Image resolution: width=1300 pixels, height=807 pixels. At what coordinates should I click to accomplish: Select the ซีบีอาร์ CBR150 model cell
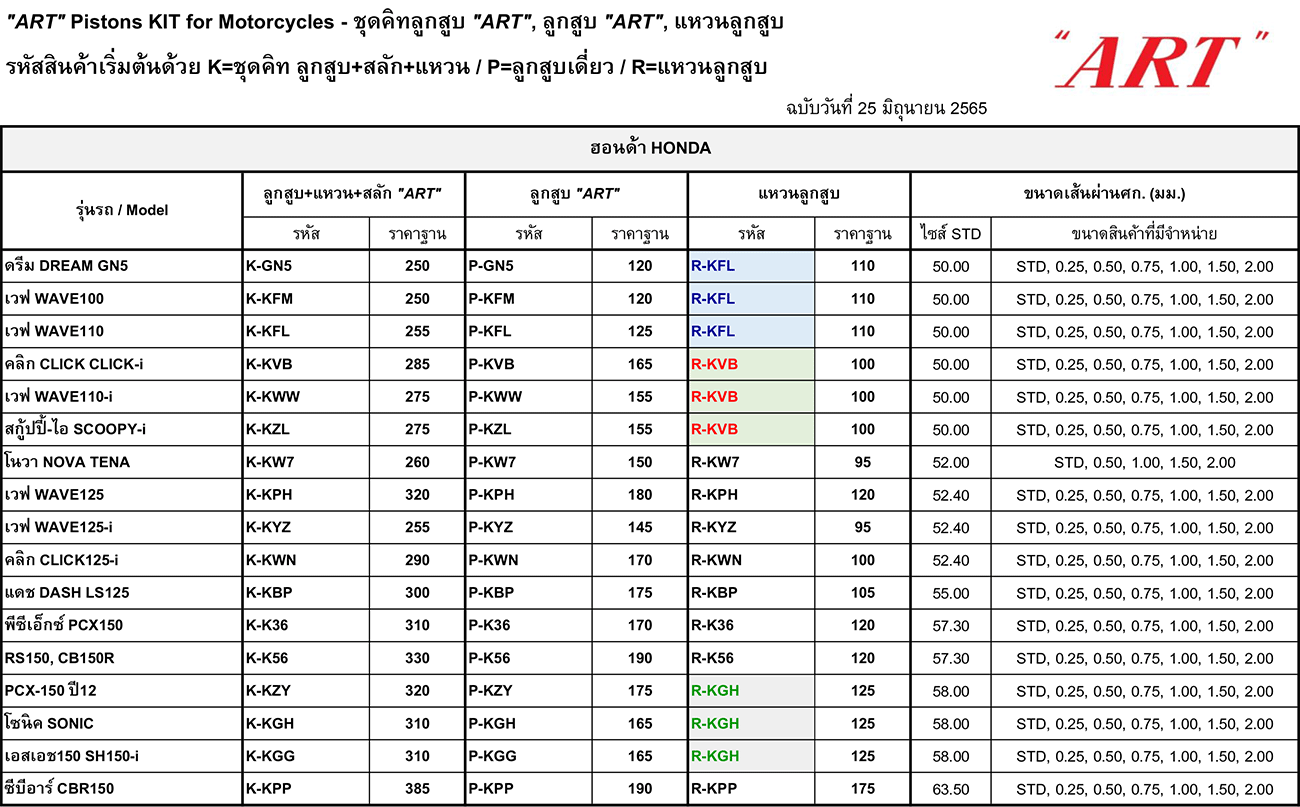(x=122, y=788)
